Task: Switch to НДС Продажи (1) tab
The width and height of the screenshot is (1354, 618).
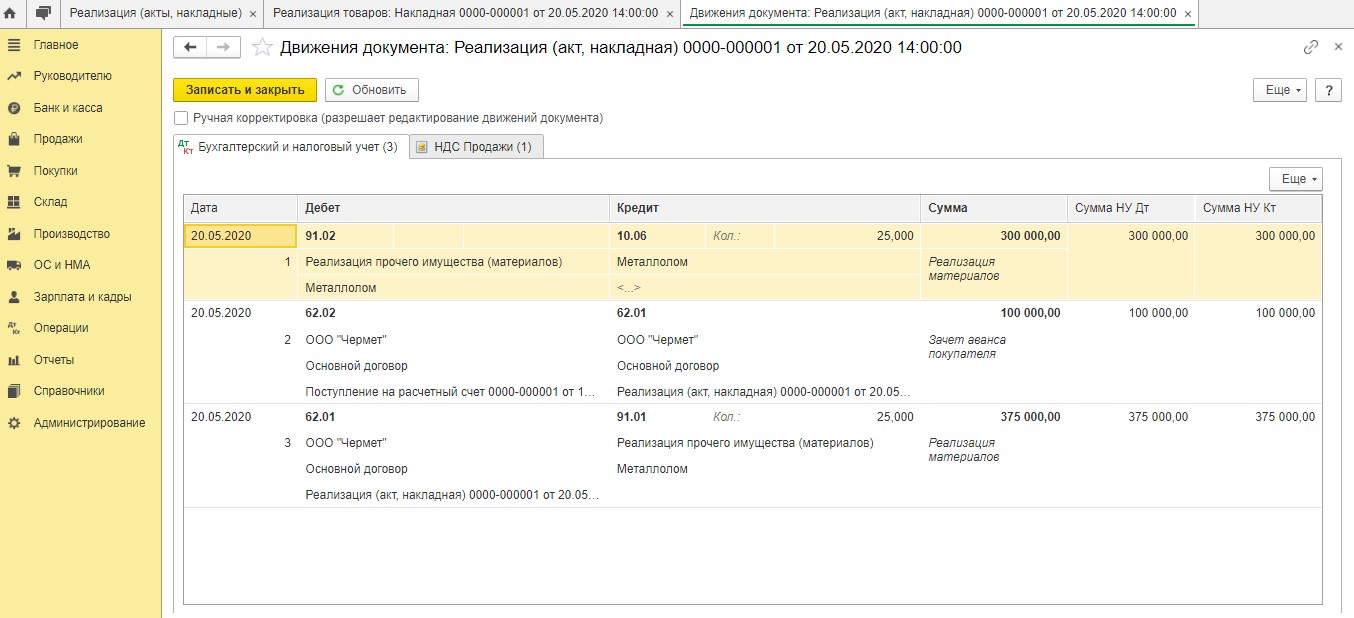Action: [476, 147]
